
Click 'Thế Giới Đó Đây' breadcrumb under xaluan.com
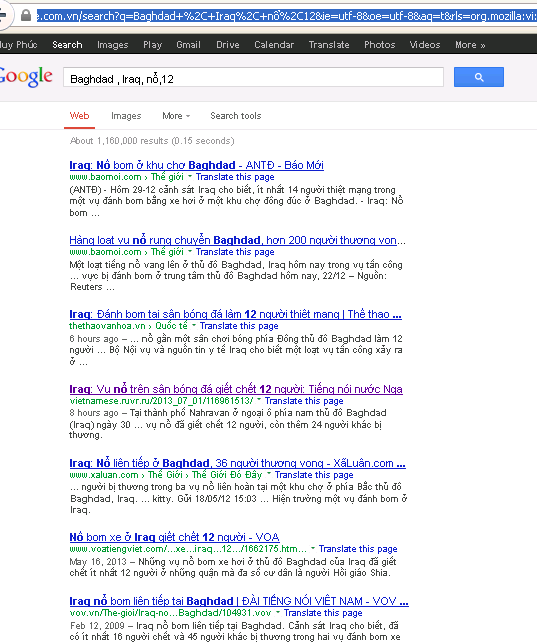click(x=227, y=475)
